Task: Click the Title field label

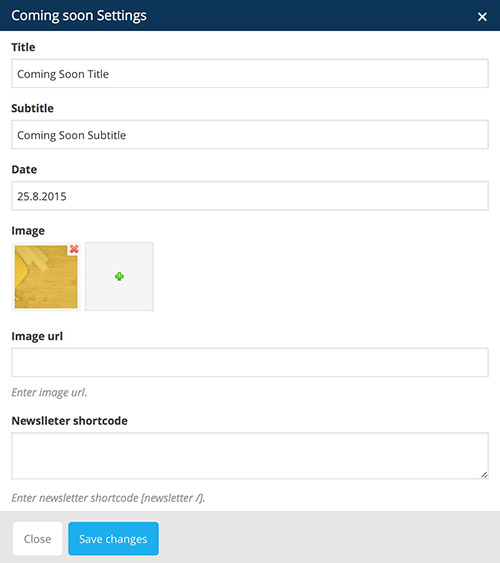Action: click(x=23, y=47)
